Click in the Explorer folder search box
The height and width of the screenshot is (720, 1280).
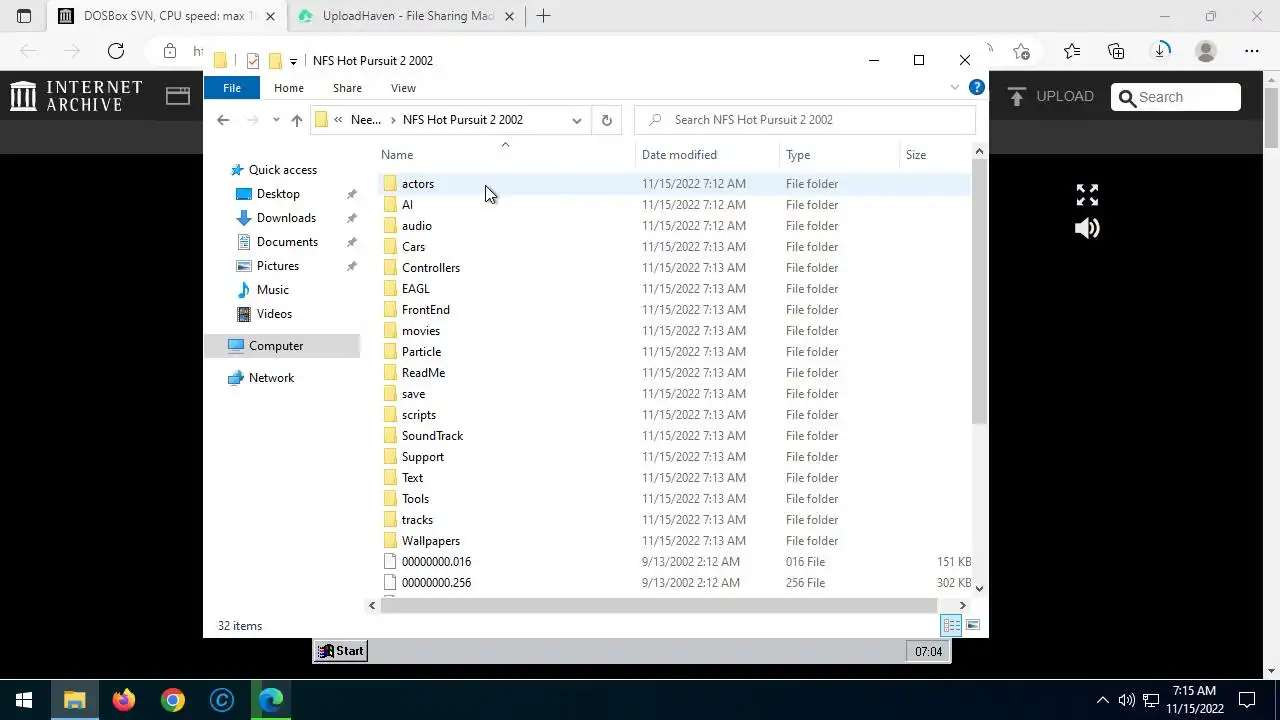(x=805, y=120)
